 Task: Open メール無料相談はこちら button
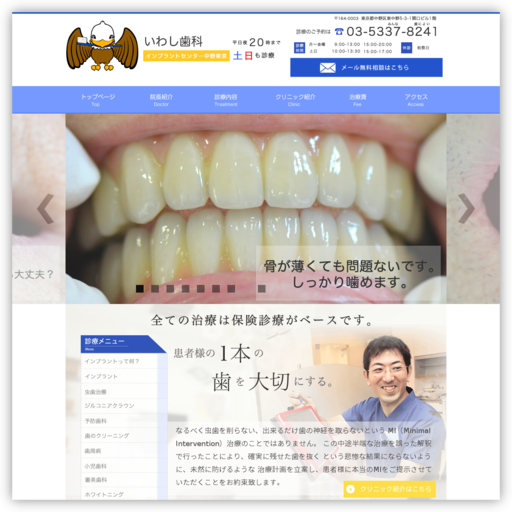(366, 68)
